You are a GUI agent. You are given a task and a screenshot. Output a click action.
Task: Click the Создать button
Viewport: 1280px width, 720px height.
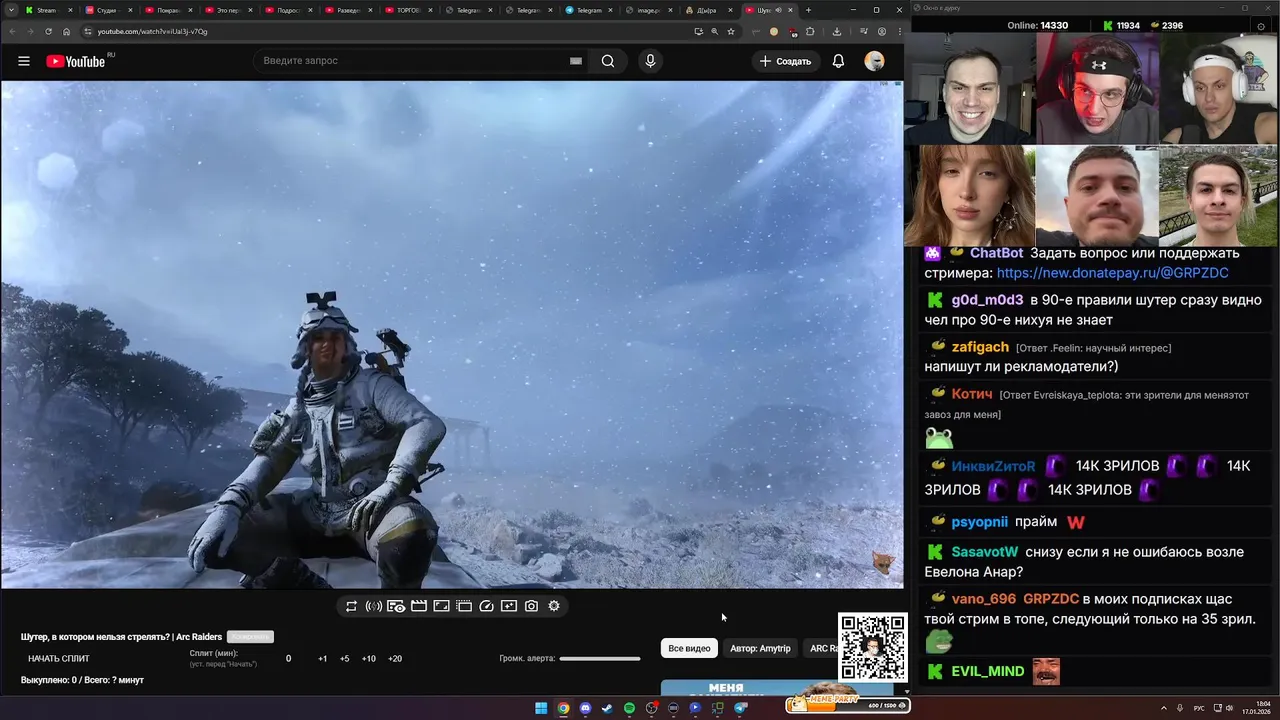point(786,61)
